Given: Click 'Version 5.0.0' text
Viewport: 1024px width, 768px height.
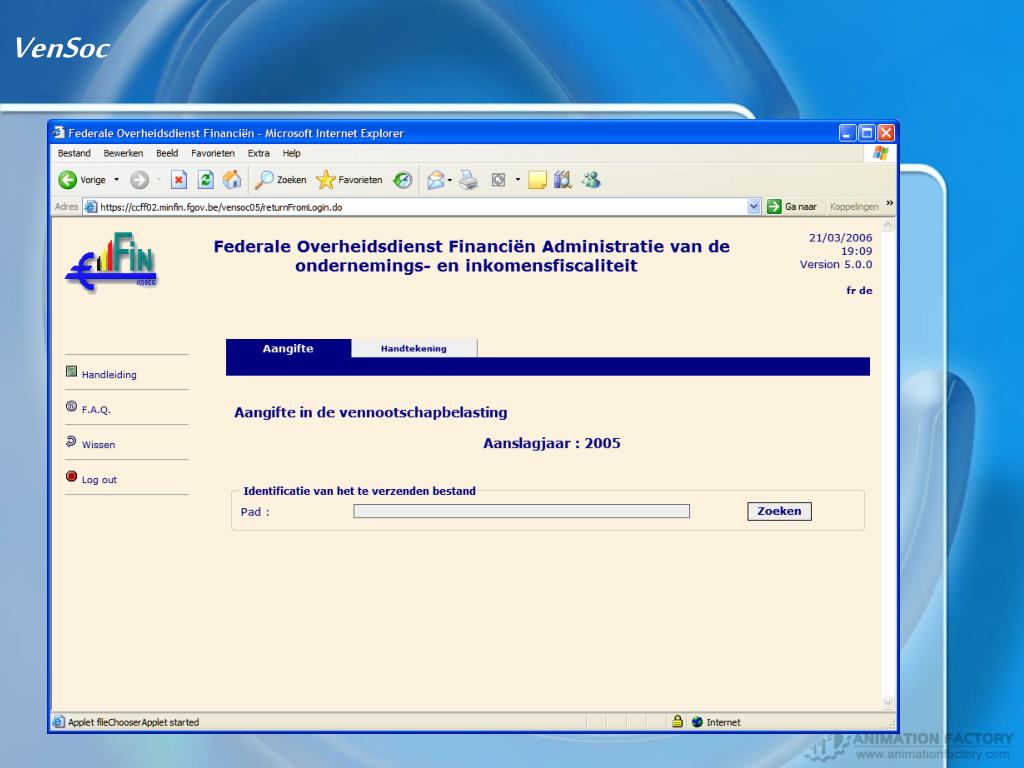Looking at the screenshot, I should (x=836, y=264).
